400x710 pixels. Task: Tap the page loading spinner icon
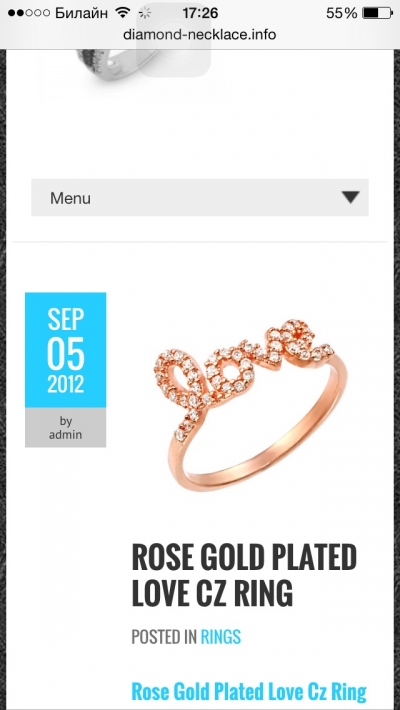coord(144,13)
